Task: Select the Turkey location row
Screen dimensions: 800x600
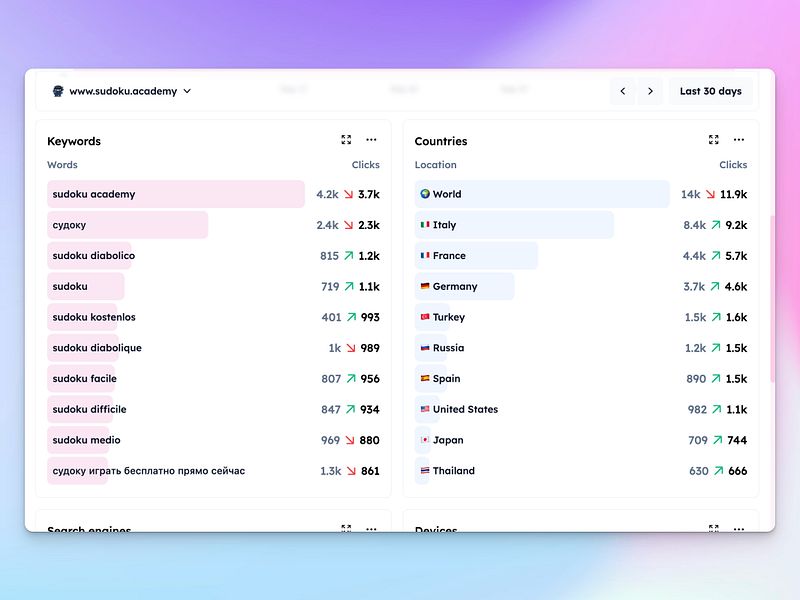Action: coord(581,317)
